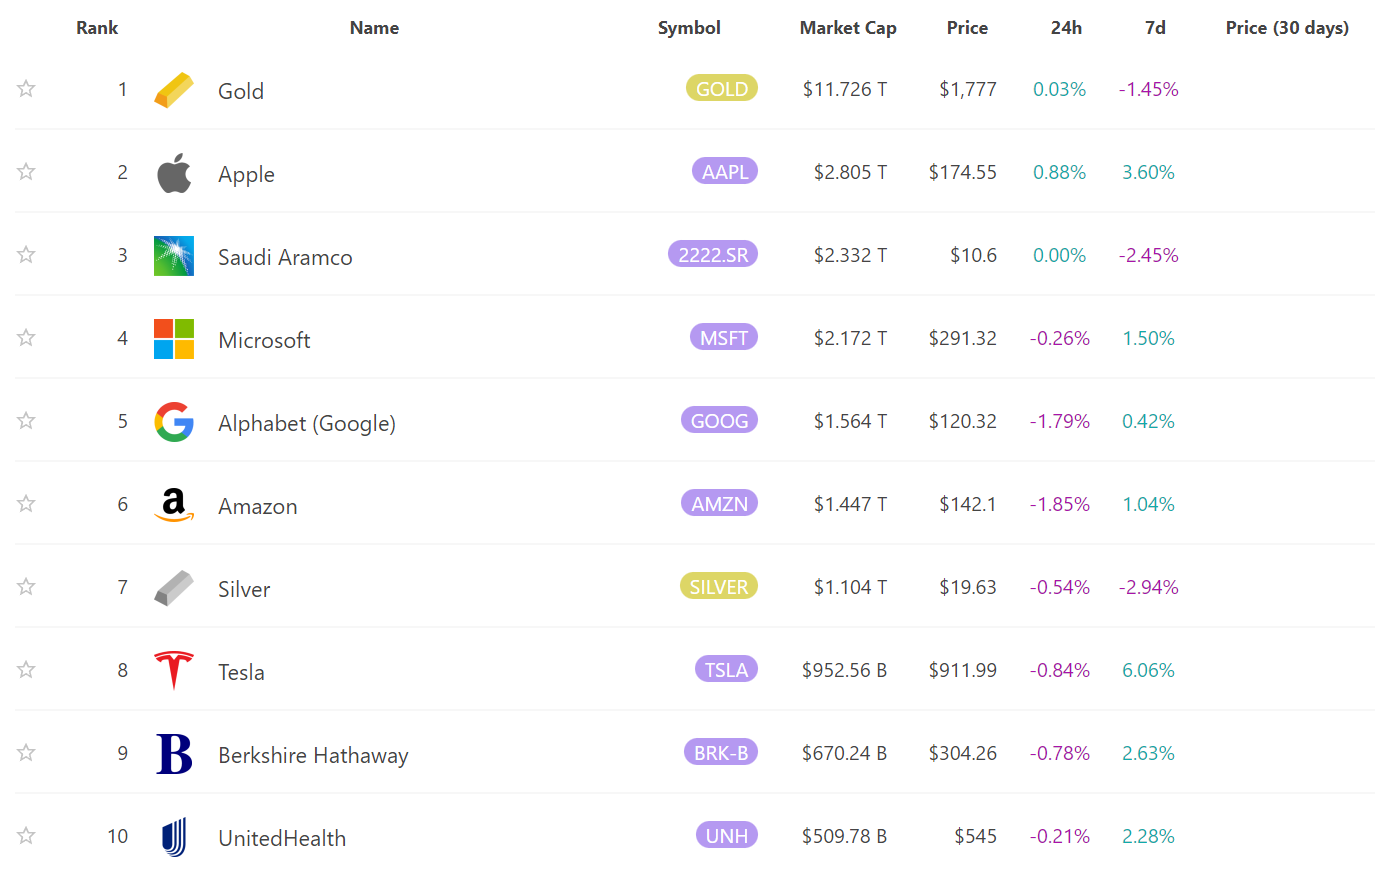Click Amazon 24h change -1.85%

[1060, 504]
